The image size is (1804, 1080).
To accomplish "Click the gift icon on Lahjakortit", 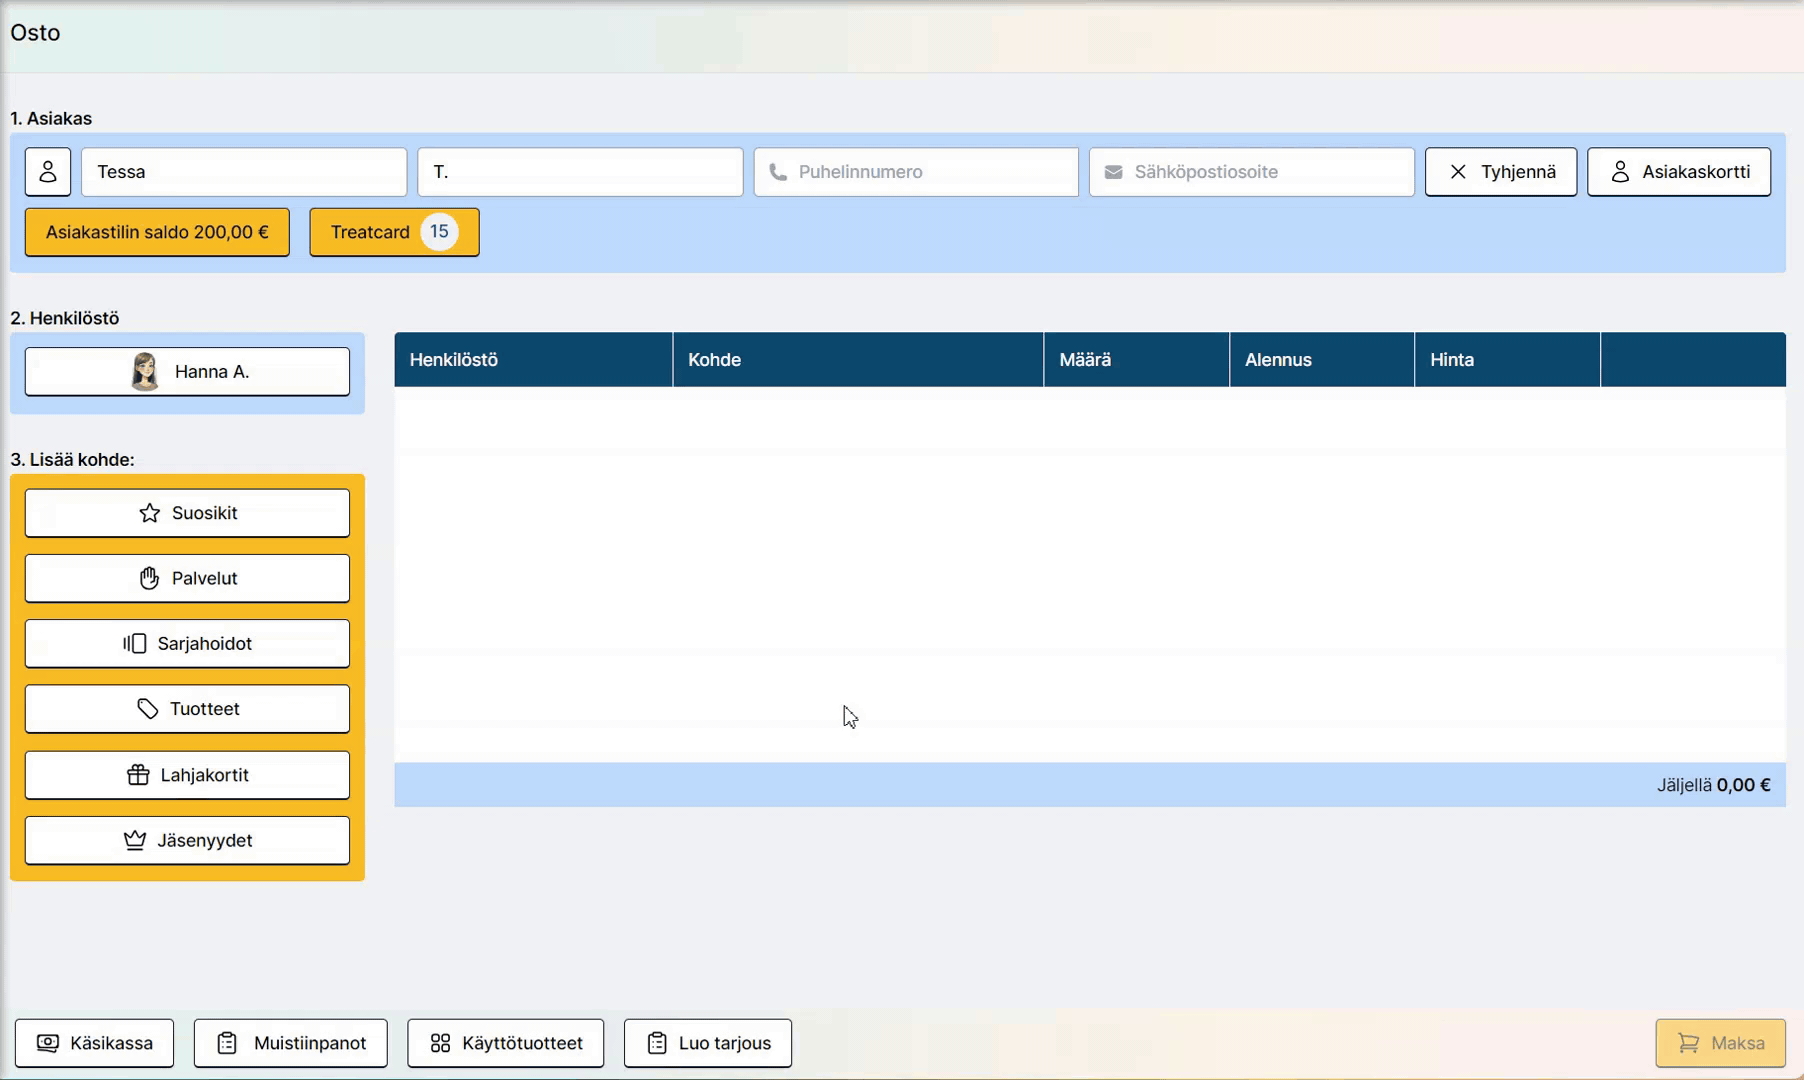I will coord(136,775).
